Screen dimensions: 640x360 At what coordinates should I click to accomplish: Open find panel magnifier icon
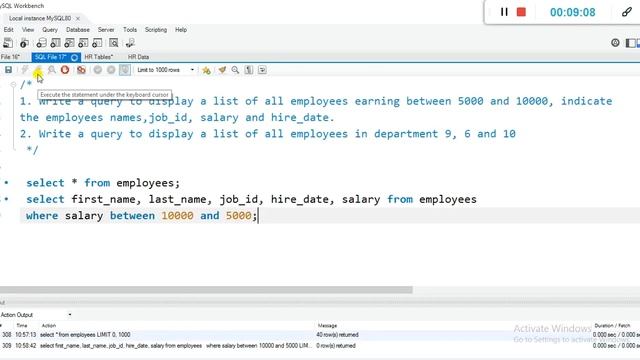tap(235, 70)
